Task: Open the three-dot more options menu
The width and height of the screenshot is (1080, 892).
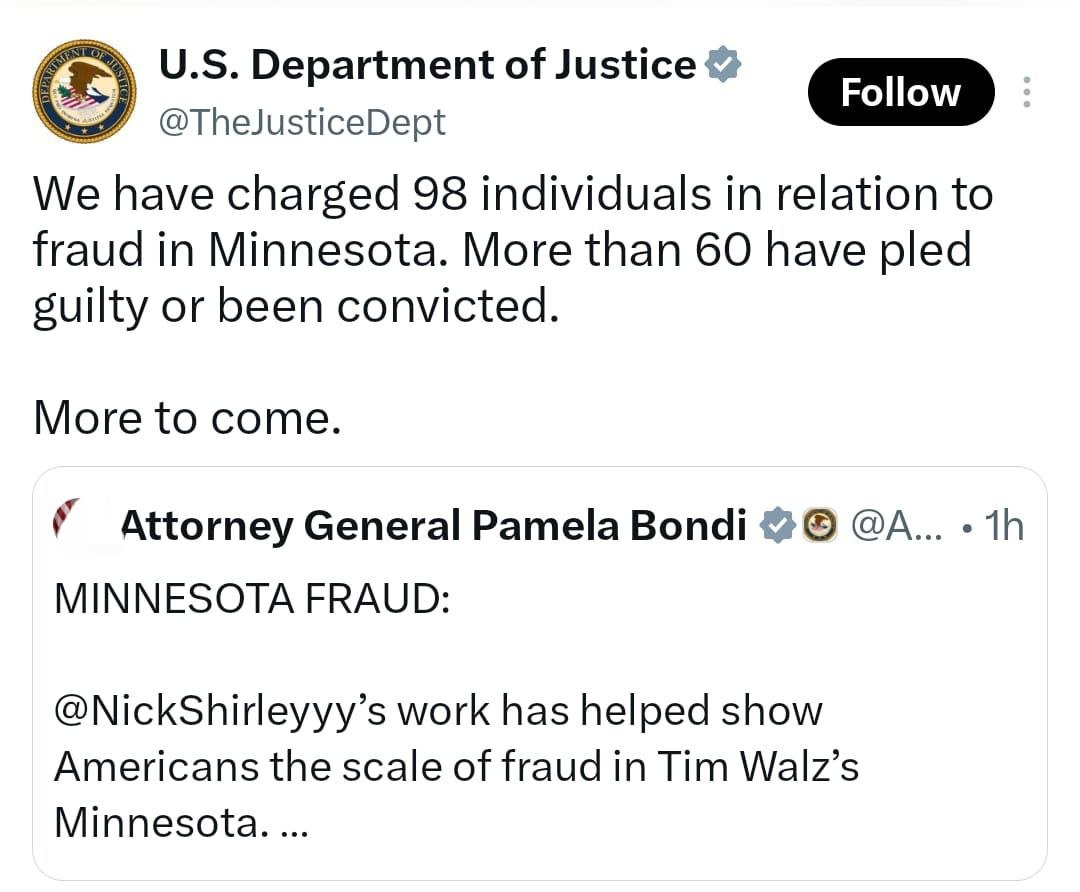Action: [1025, 93]
